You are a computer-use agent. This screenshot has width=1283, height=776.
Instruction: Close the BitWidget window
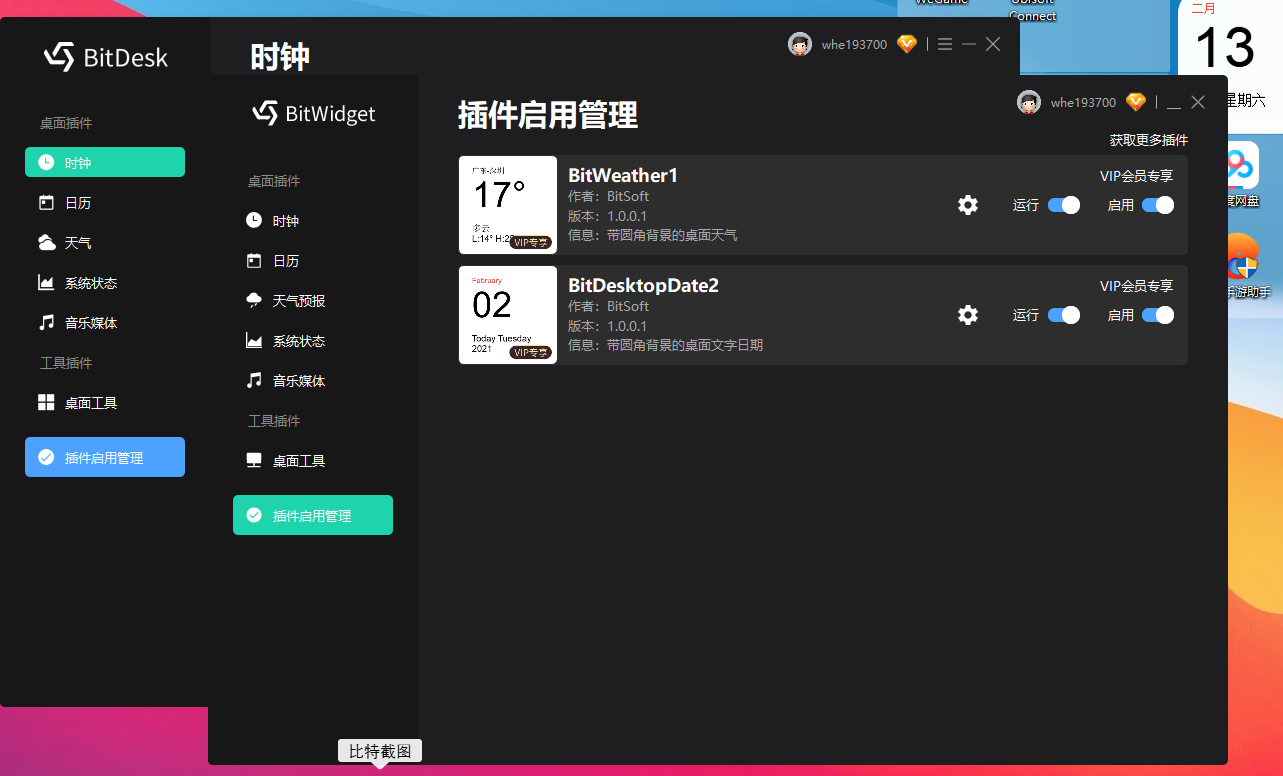pyautogui.click(x=1198, y=102)
